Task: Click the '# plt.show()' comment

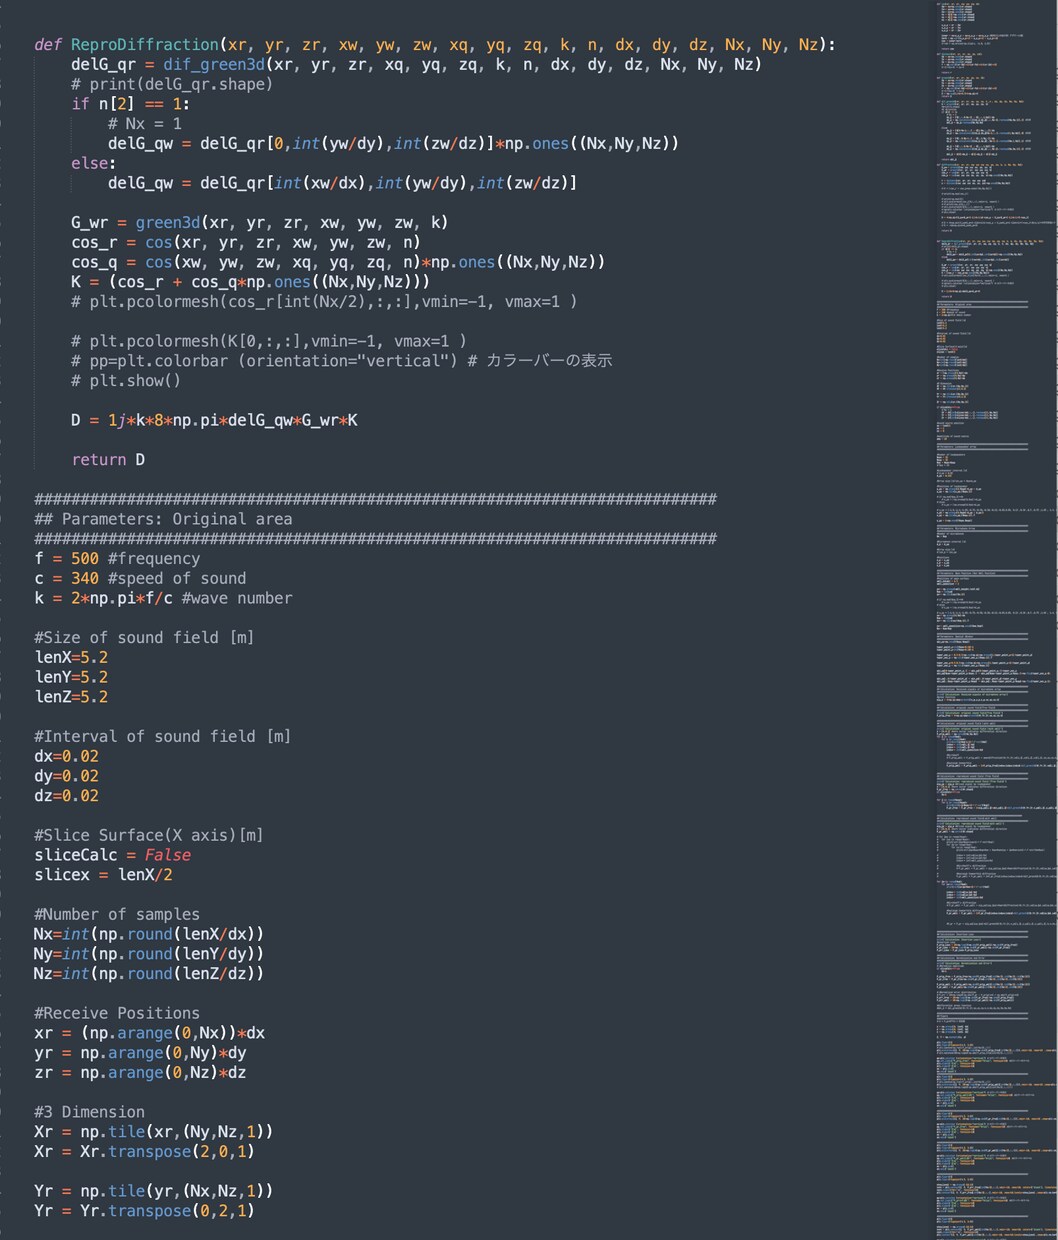Action: 126,381
